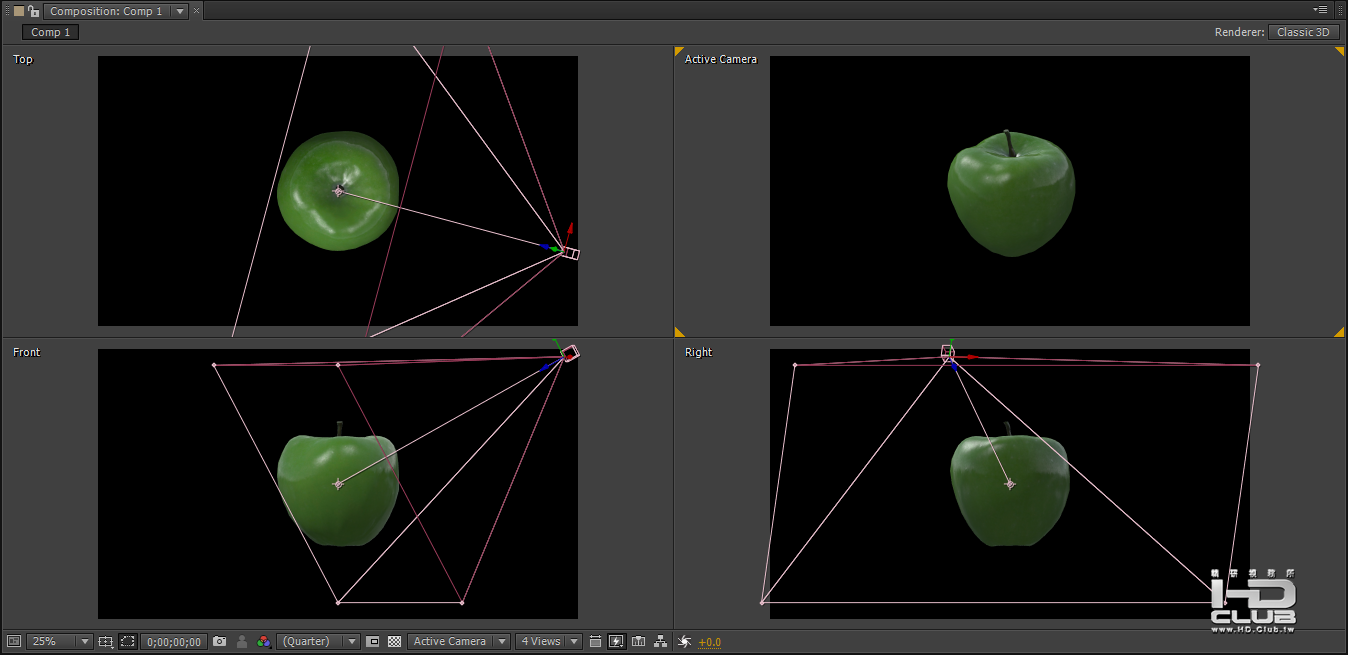Open the Quarter resolution dropdown
This screenshot has height=655, width=1348.
coord(319,641)
